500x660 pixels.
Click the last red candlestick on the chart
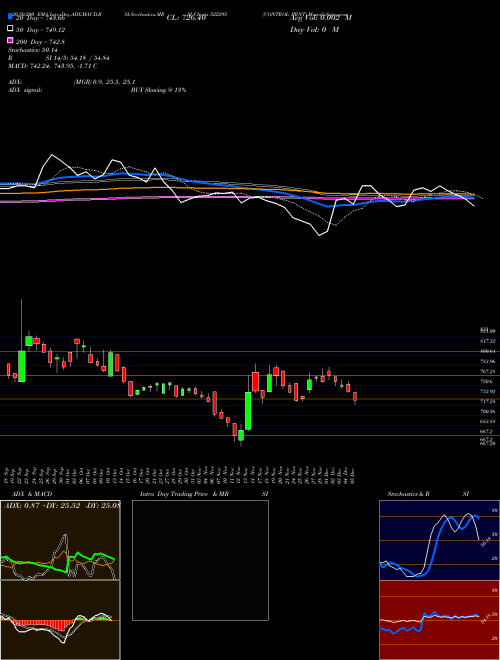click(x=355, y=397)
